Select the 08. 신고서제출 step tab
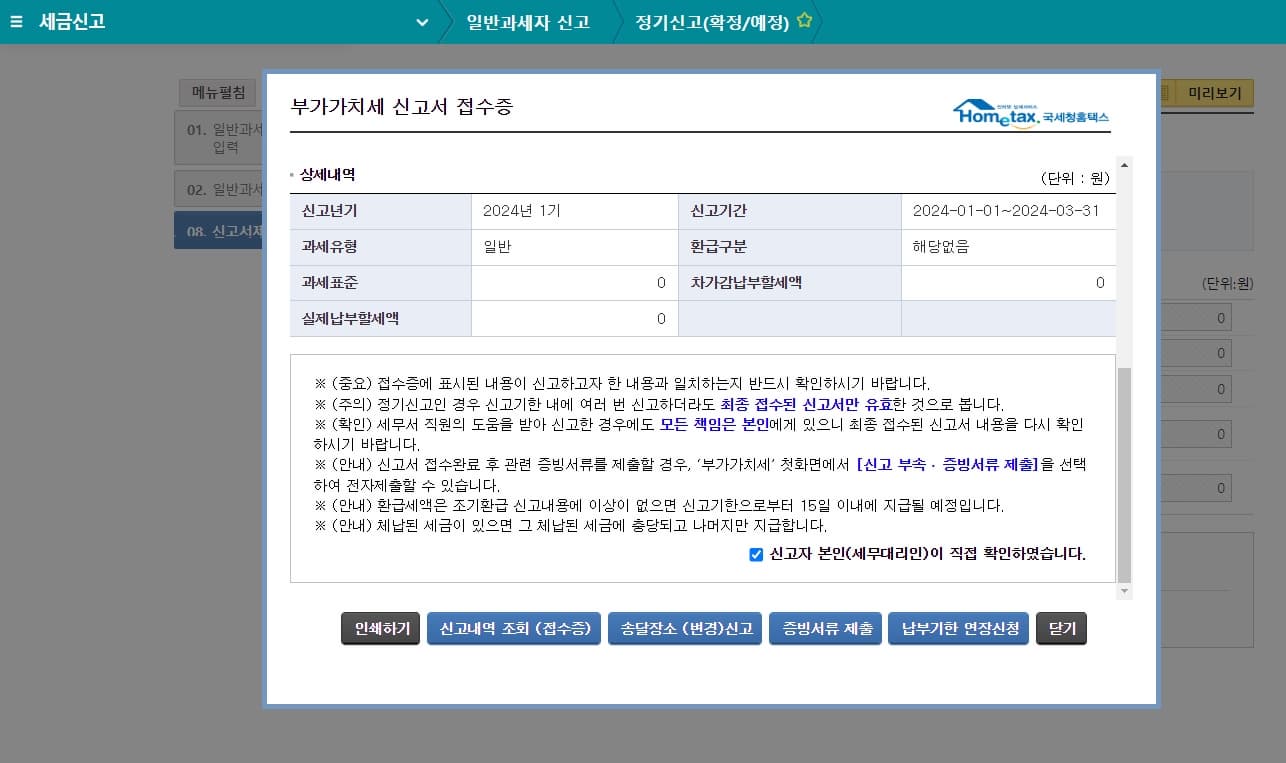The height and width of the screenshot is (763, 1286). pyautogui.click(x=219, y=231)
